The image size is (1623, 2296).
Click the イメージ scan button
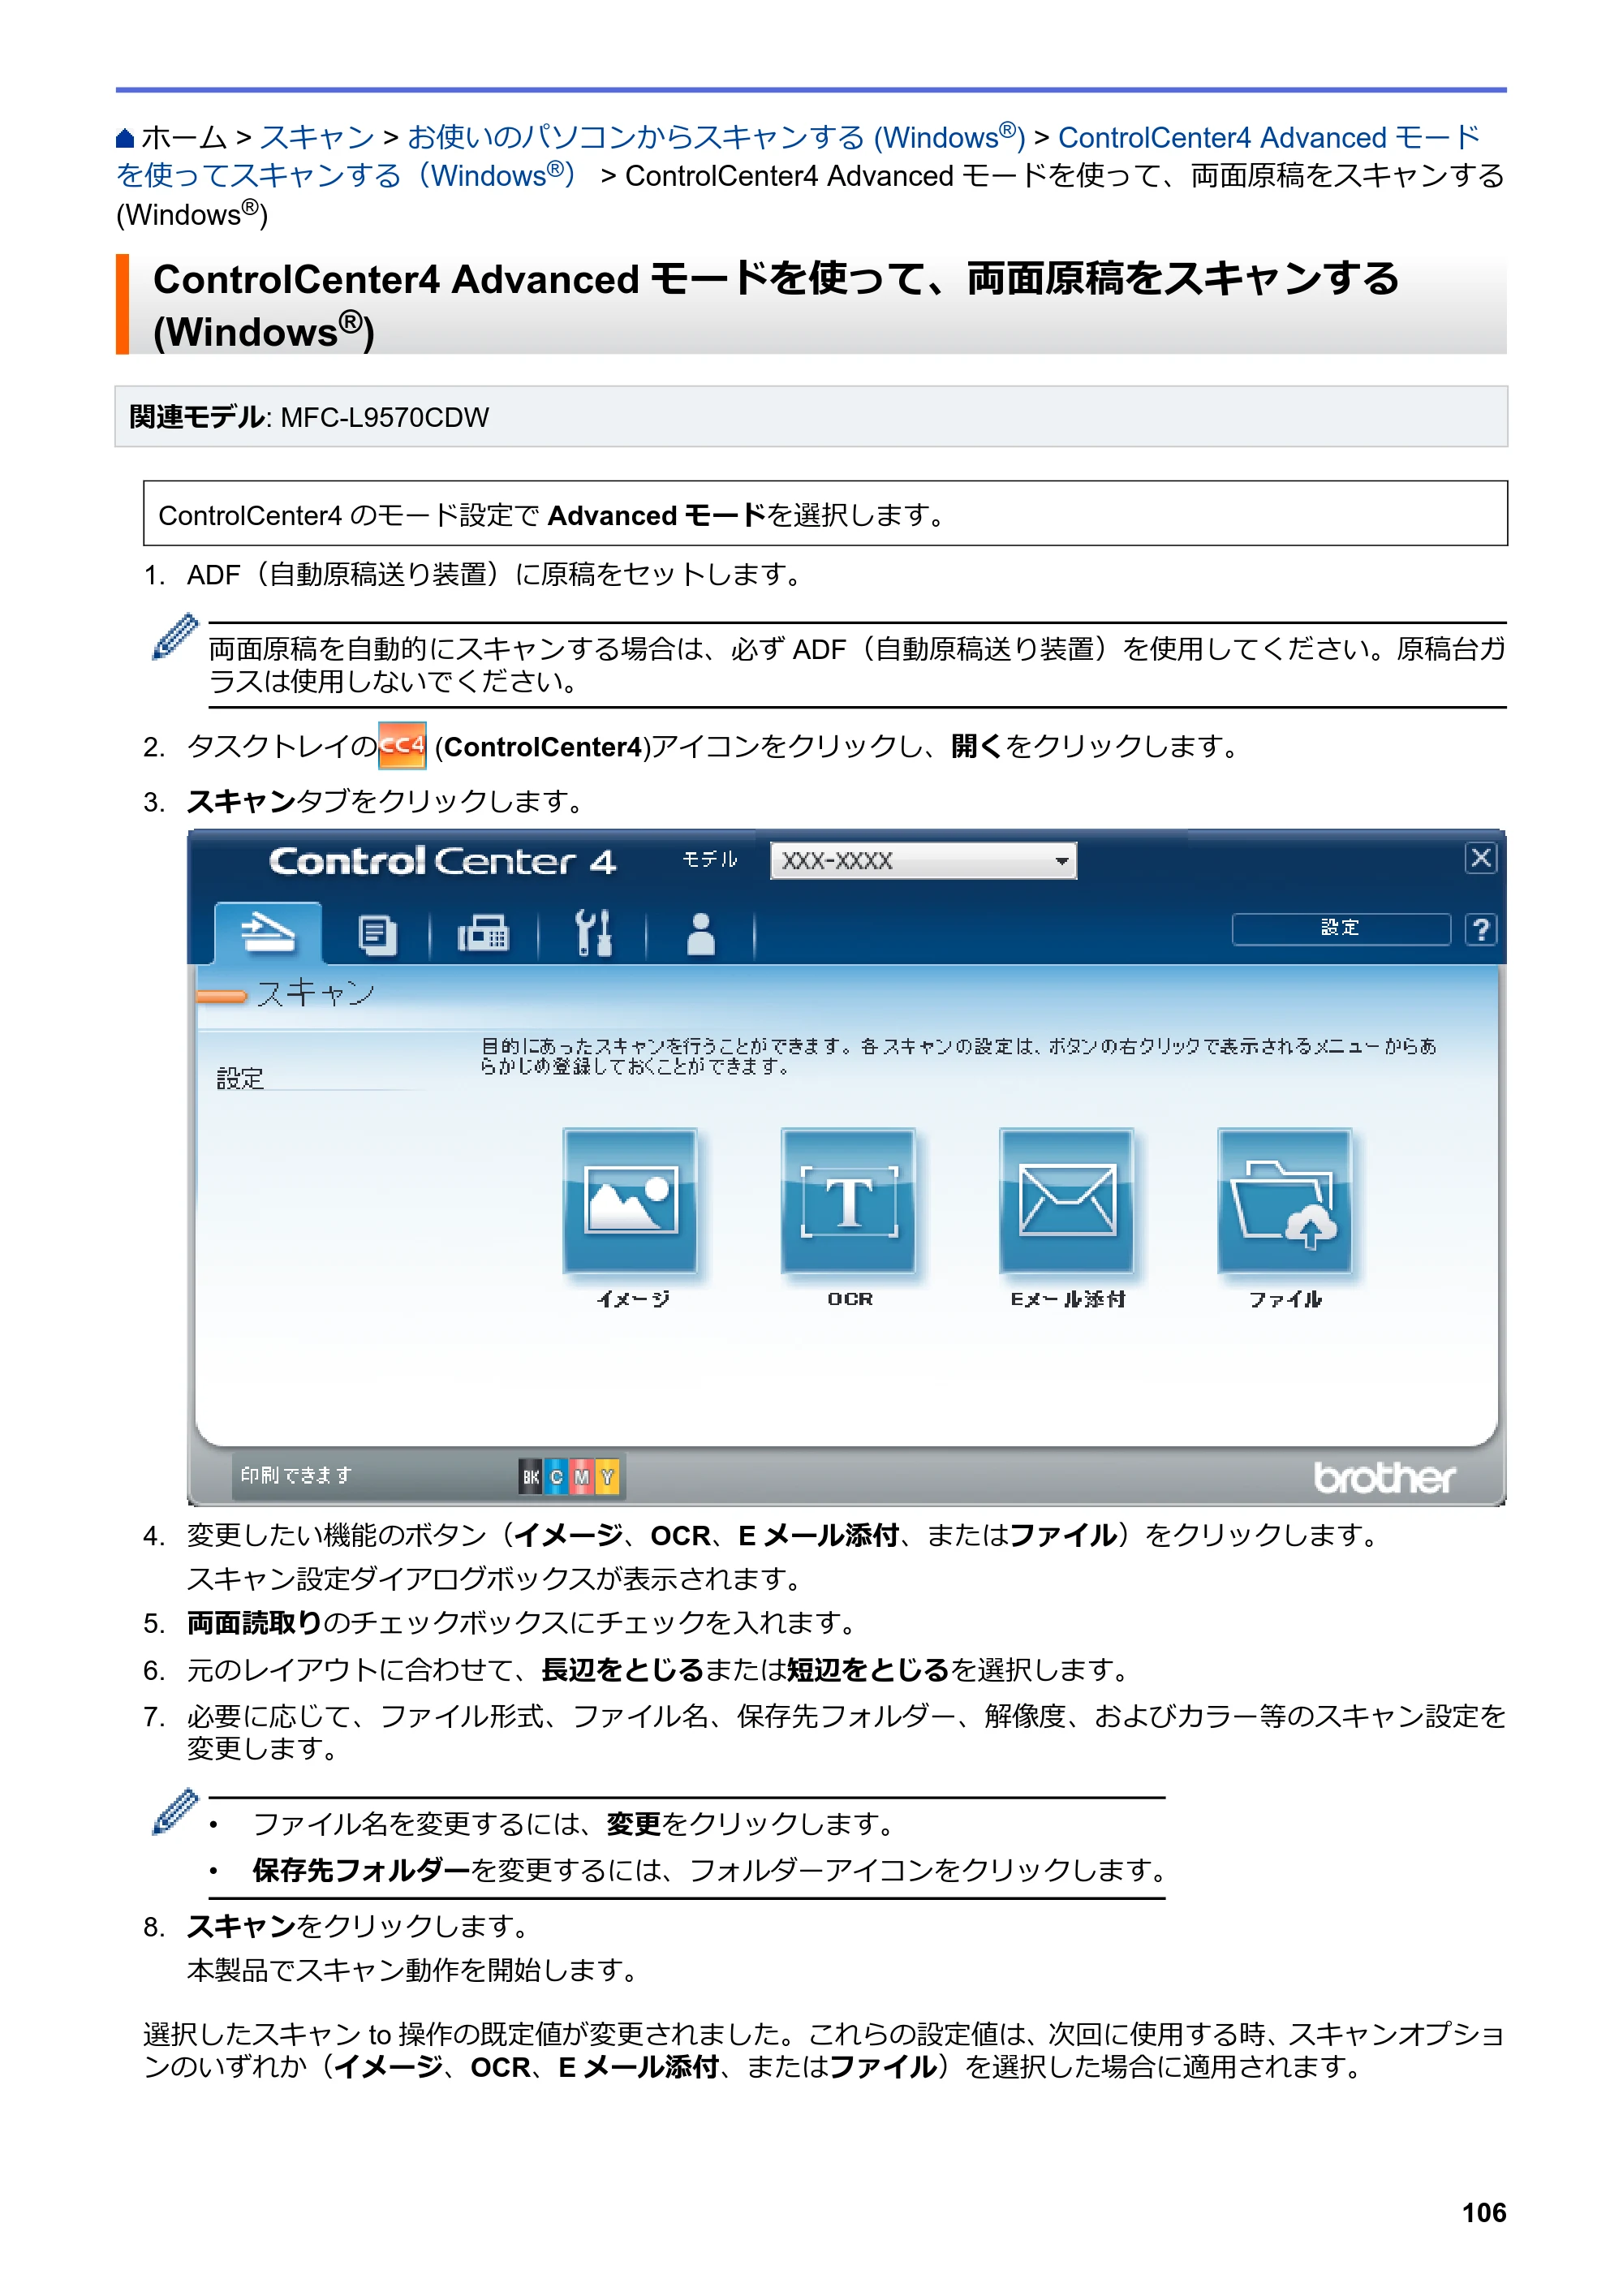pyautogui.click(x=630, y=1200)
